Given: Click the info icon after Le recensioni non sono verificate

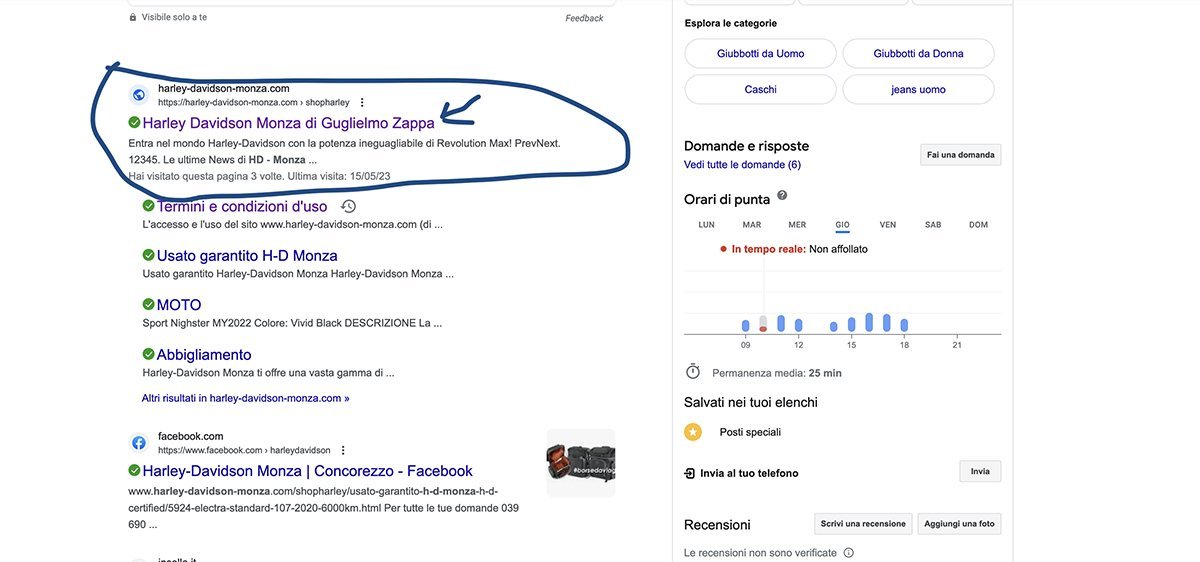Looking at the screenshot, I should (848, 552).
